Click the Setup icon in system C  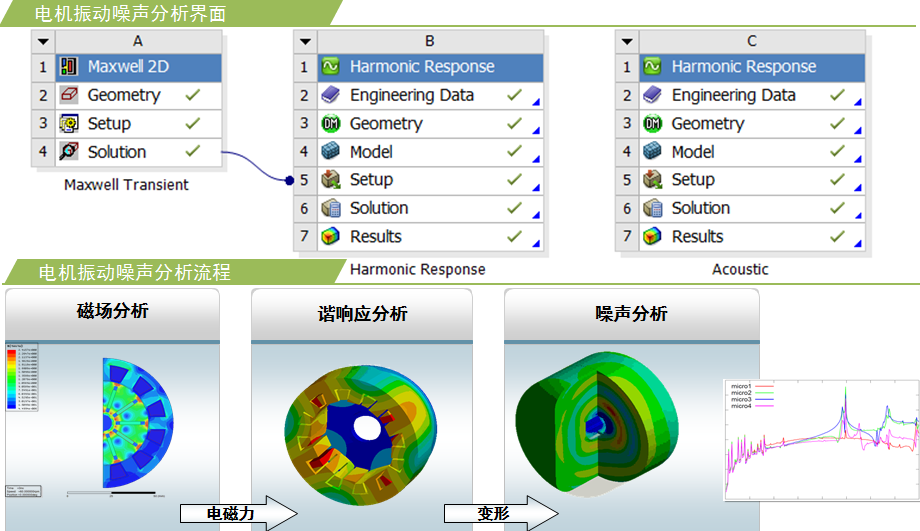[x=652, y=180]
